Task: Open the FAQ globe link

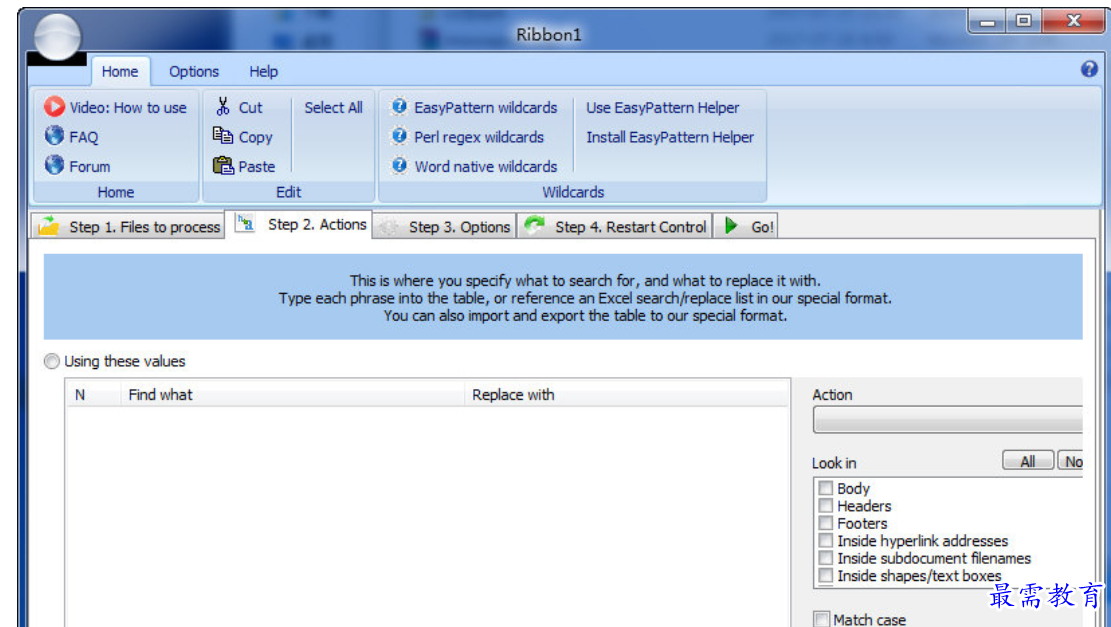Action: click(72, 136)
